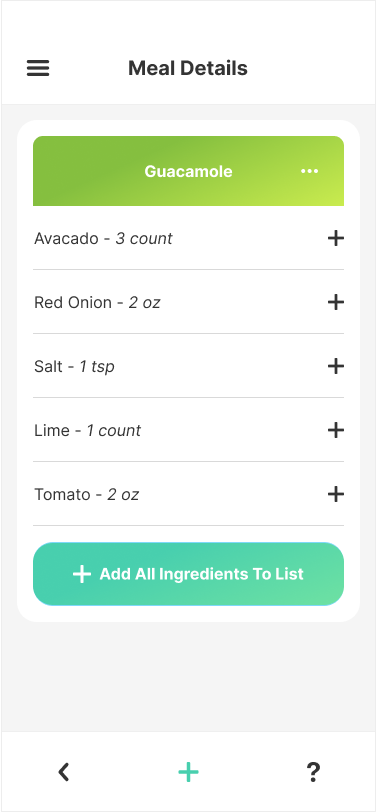
Task: Select the Red Onion - 2 oz ingredient text
Action: coord(97,302)
